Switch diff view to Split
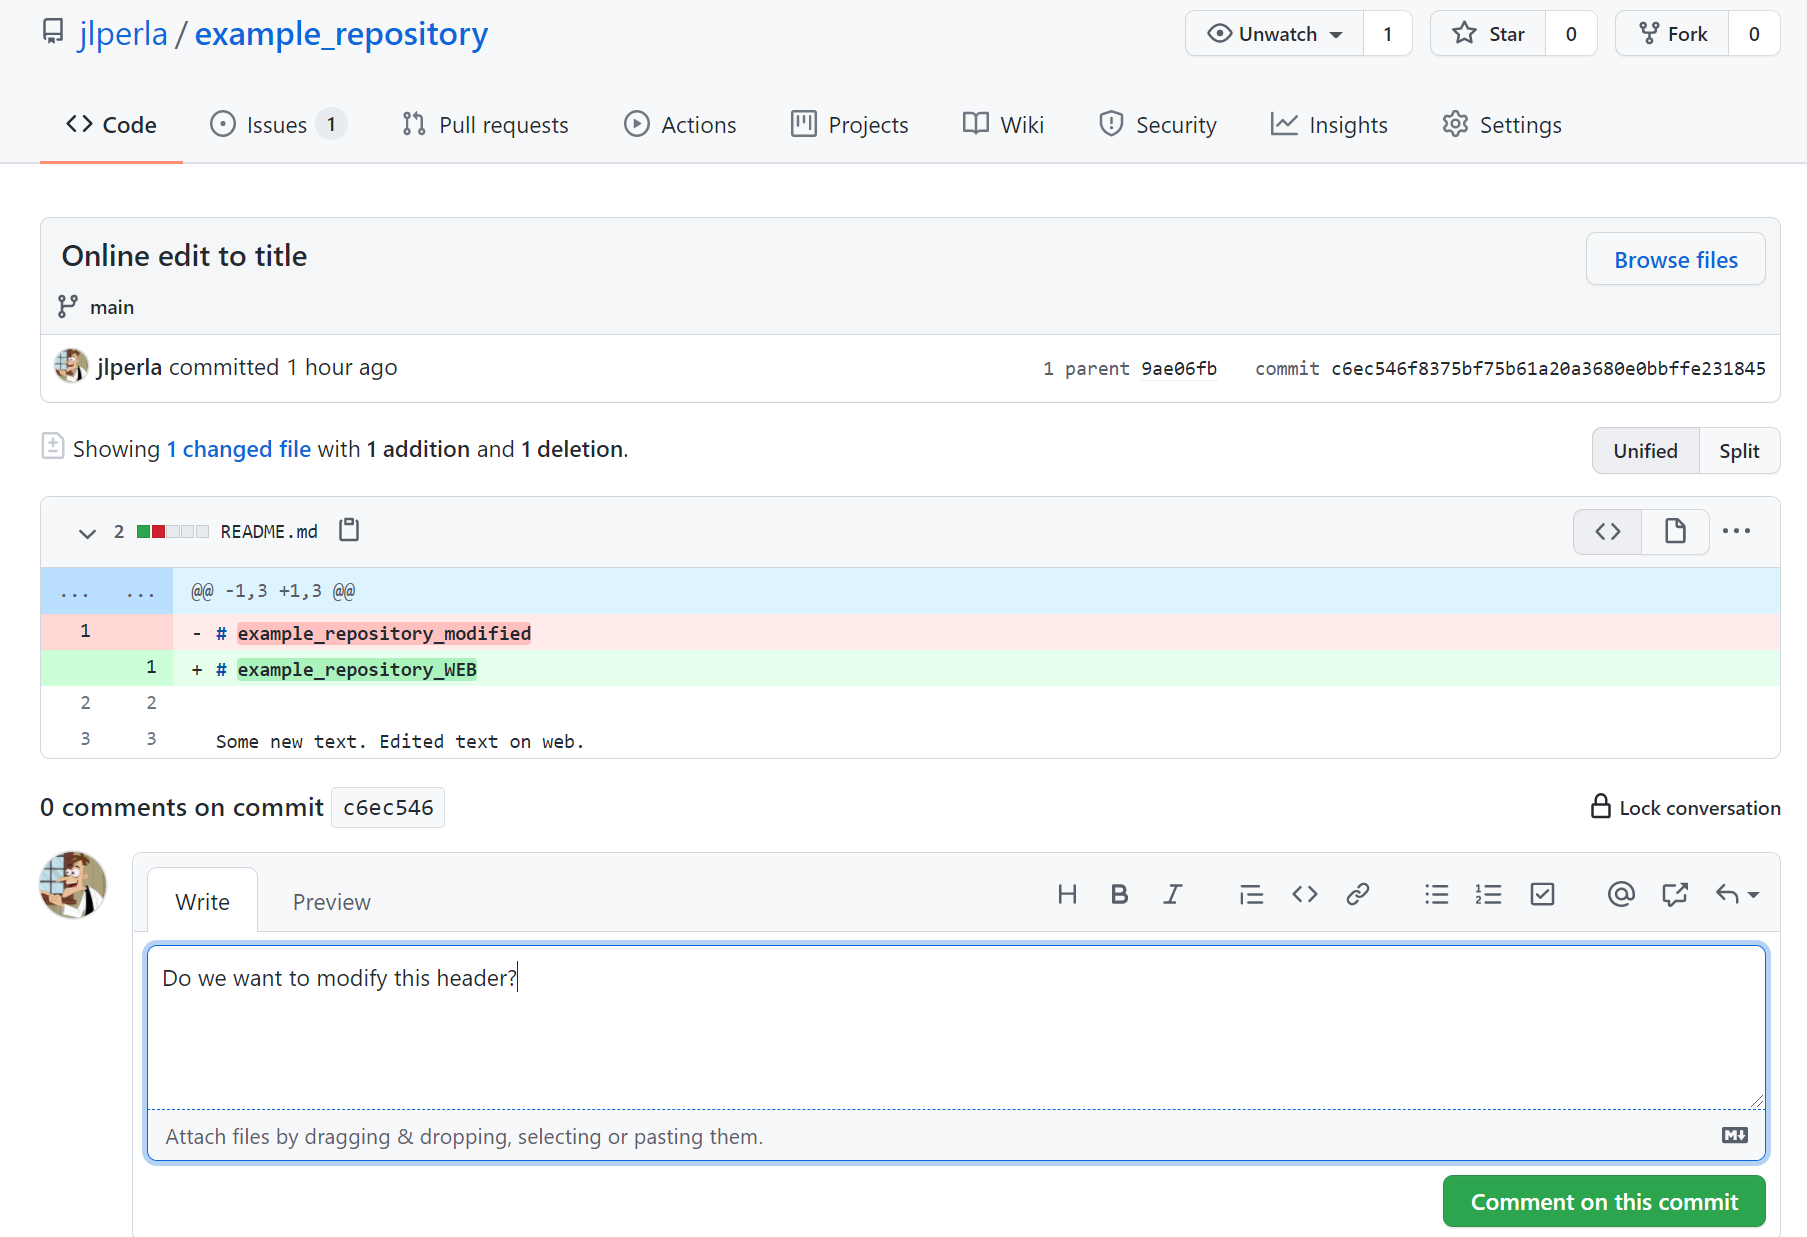 coord(1738,451)
